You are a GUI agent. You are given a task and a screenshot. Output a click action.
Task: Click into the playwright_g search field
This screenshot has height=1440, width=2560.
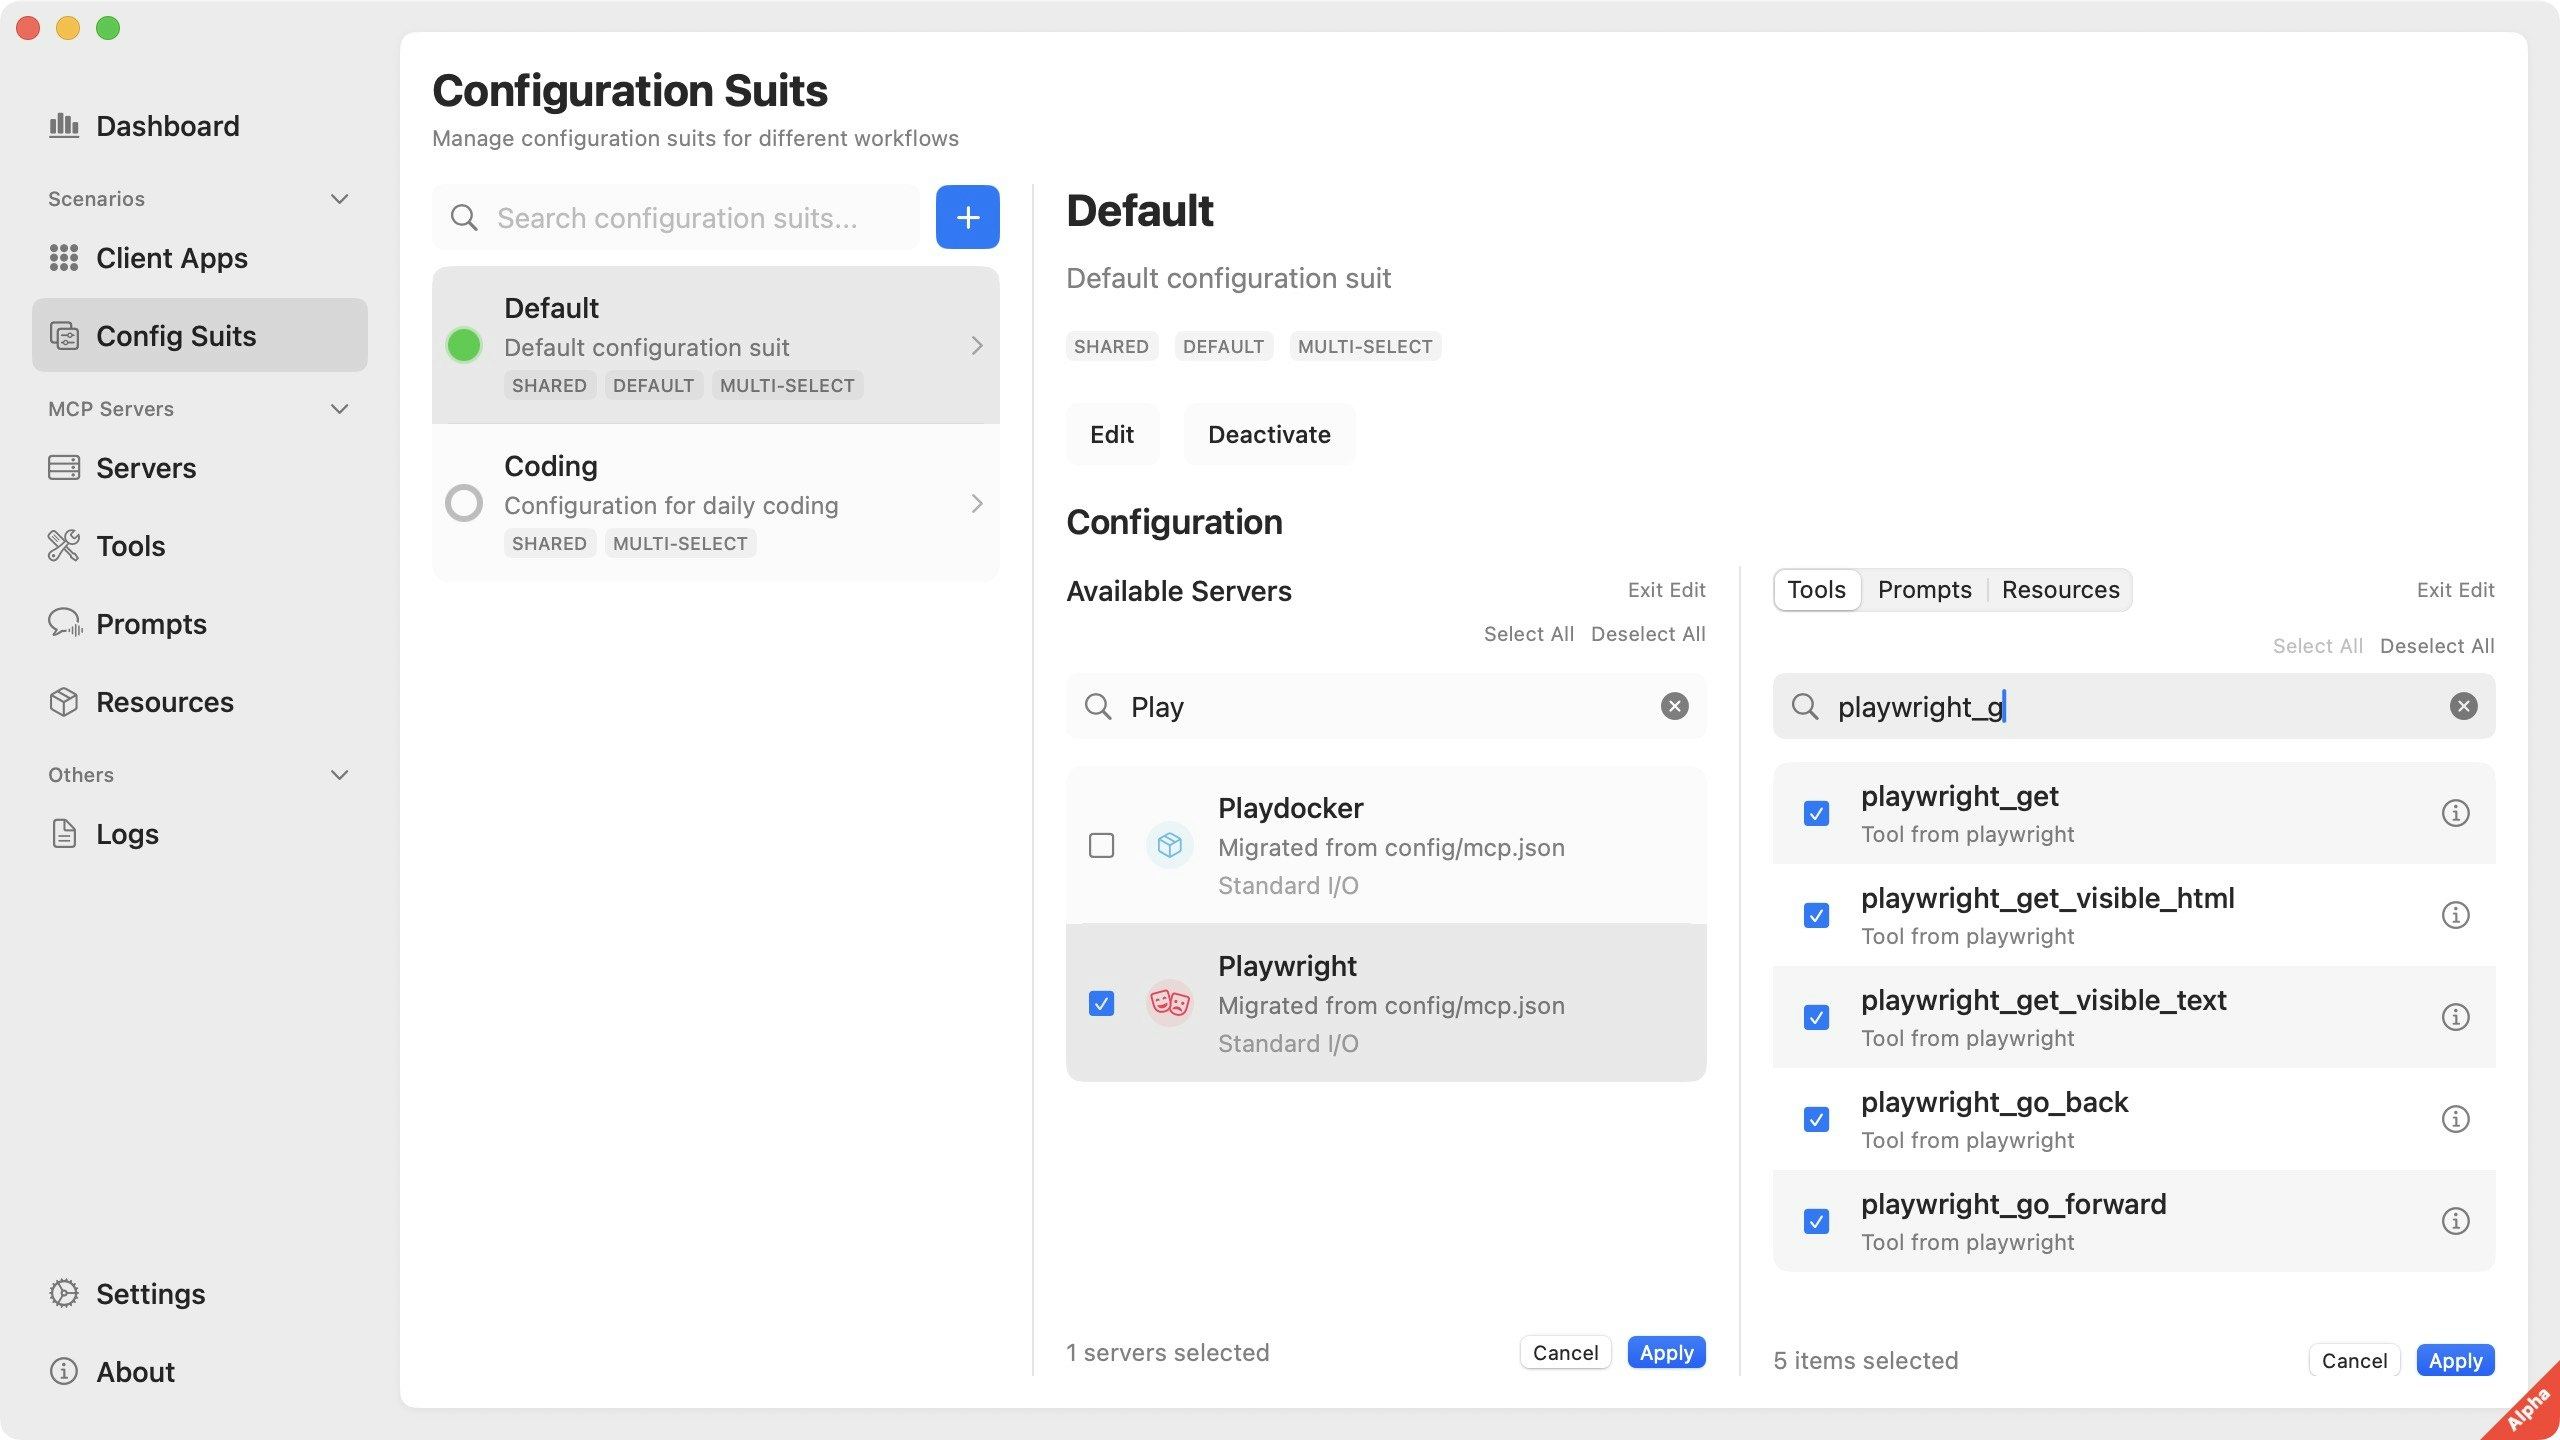click(x=2134, y=706)
